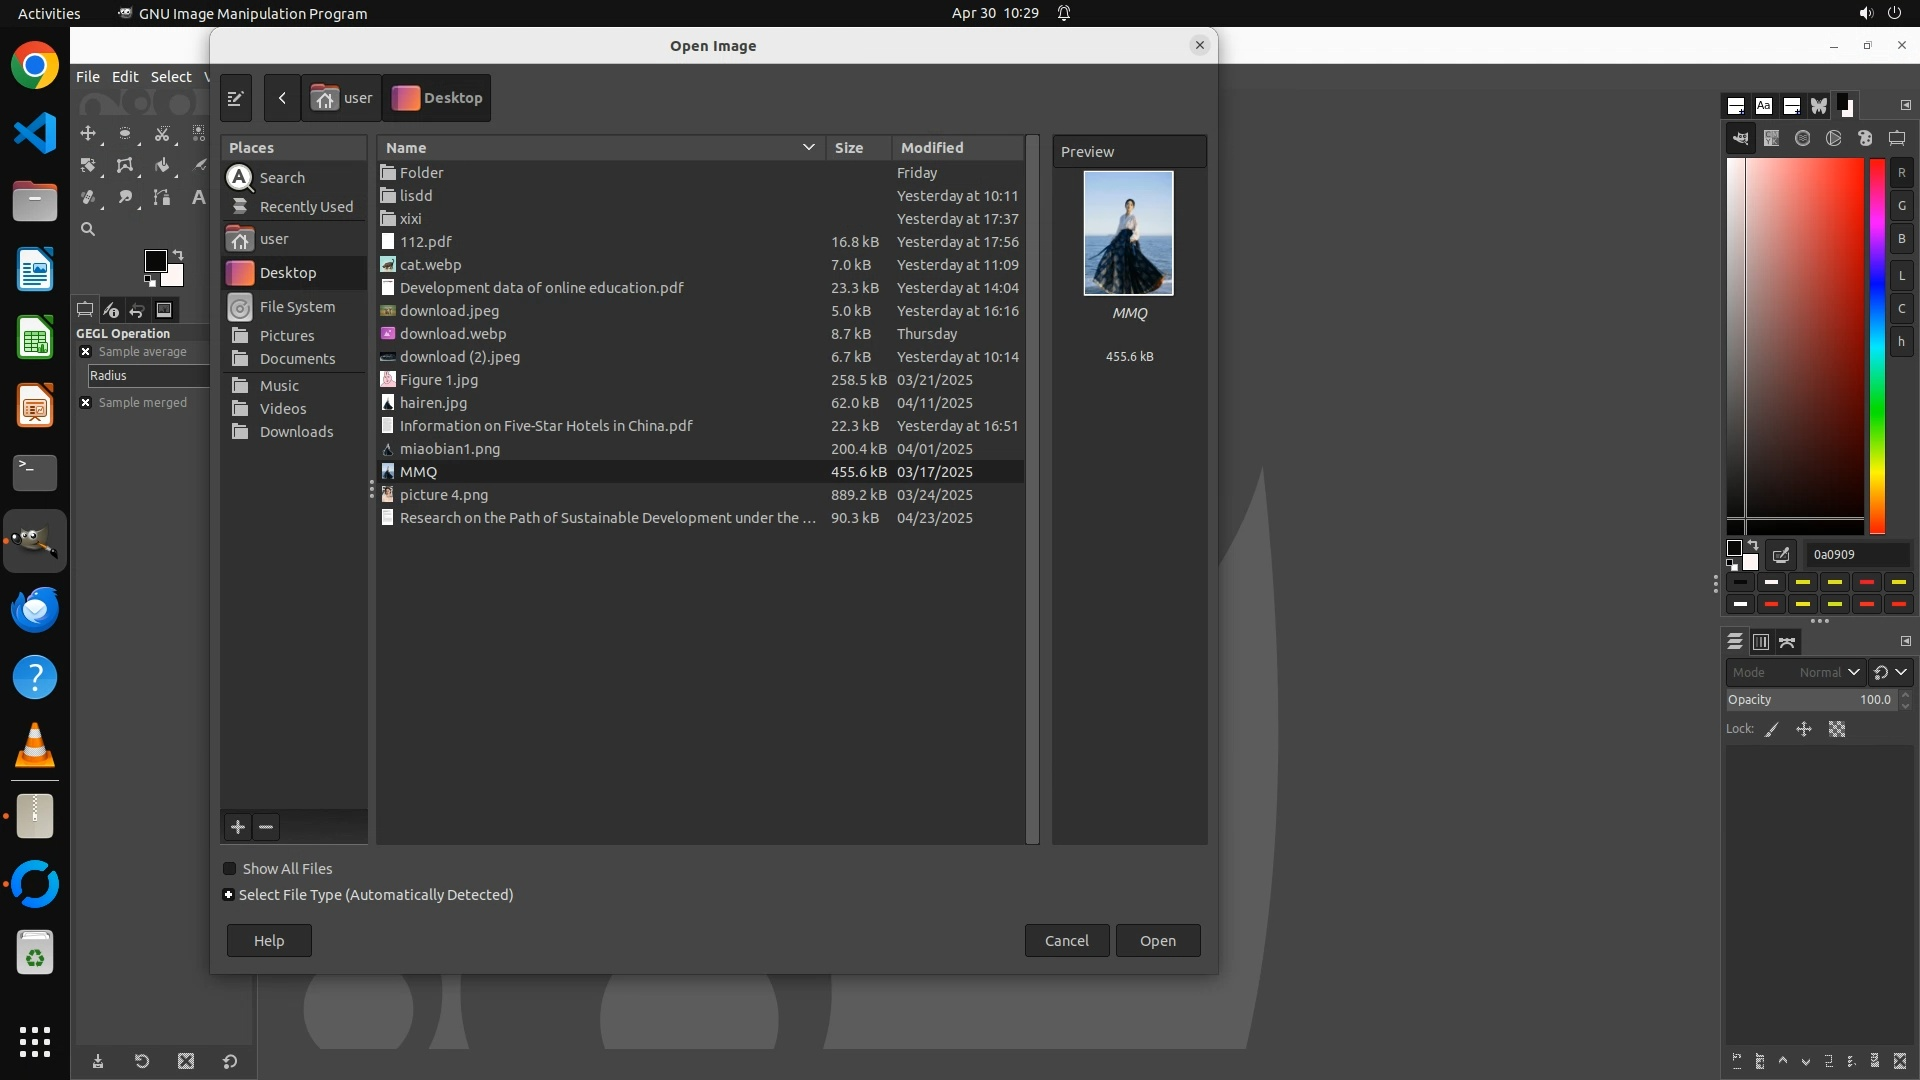The width and height of the screenshot is (1920, 1080).
Task: Click the type-a-file-name pencil icon
Action: point(236,98)
